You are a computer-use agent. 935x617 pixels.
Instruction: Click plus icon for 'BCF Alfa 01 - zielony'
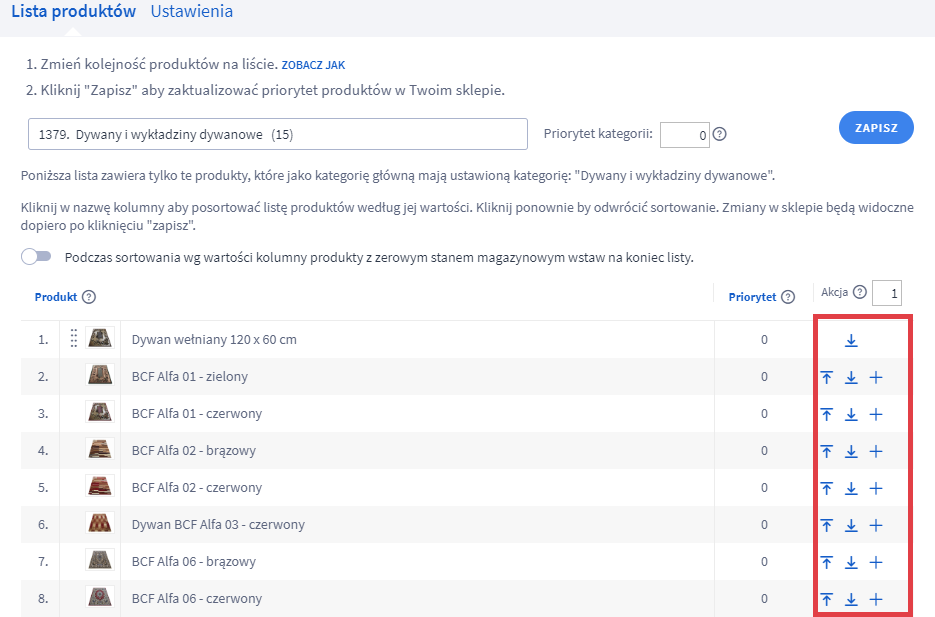(875, 377)
